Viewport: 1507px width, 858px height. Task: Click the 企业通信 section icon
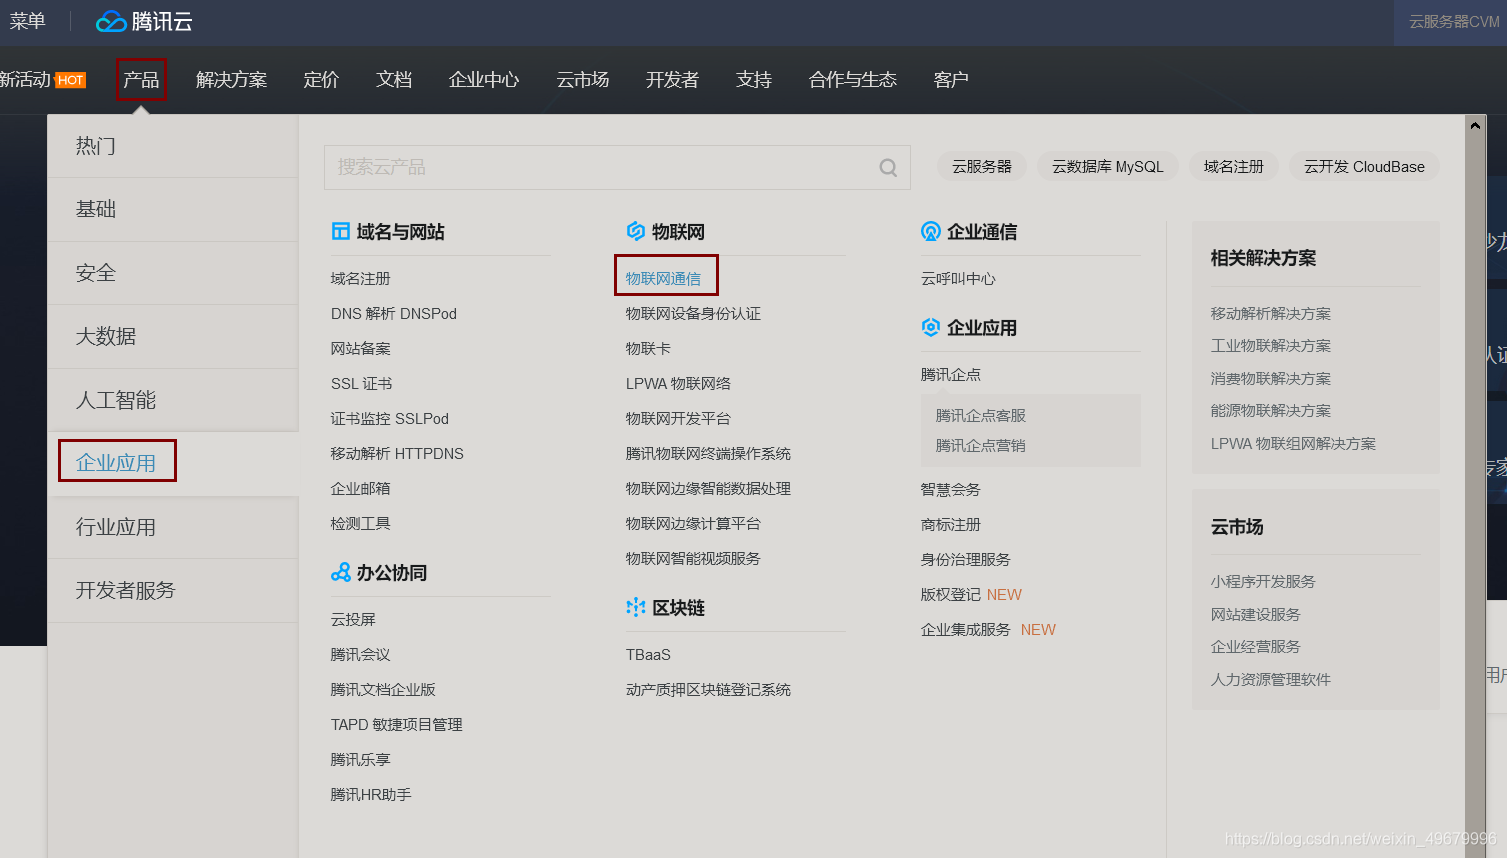(x=931, y=231)
